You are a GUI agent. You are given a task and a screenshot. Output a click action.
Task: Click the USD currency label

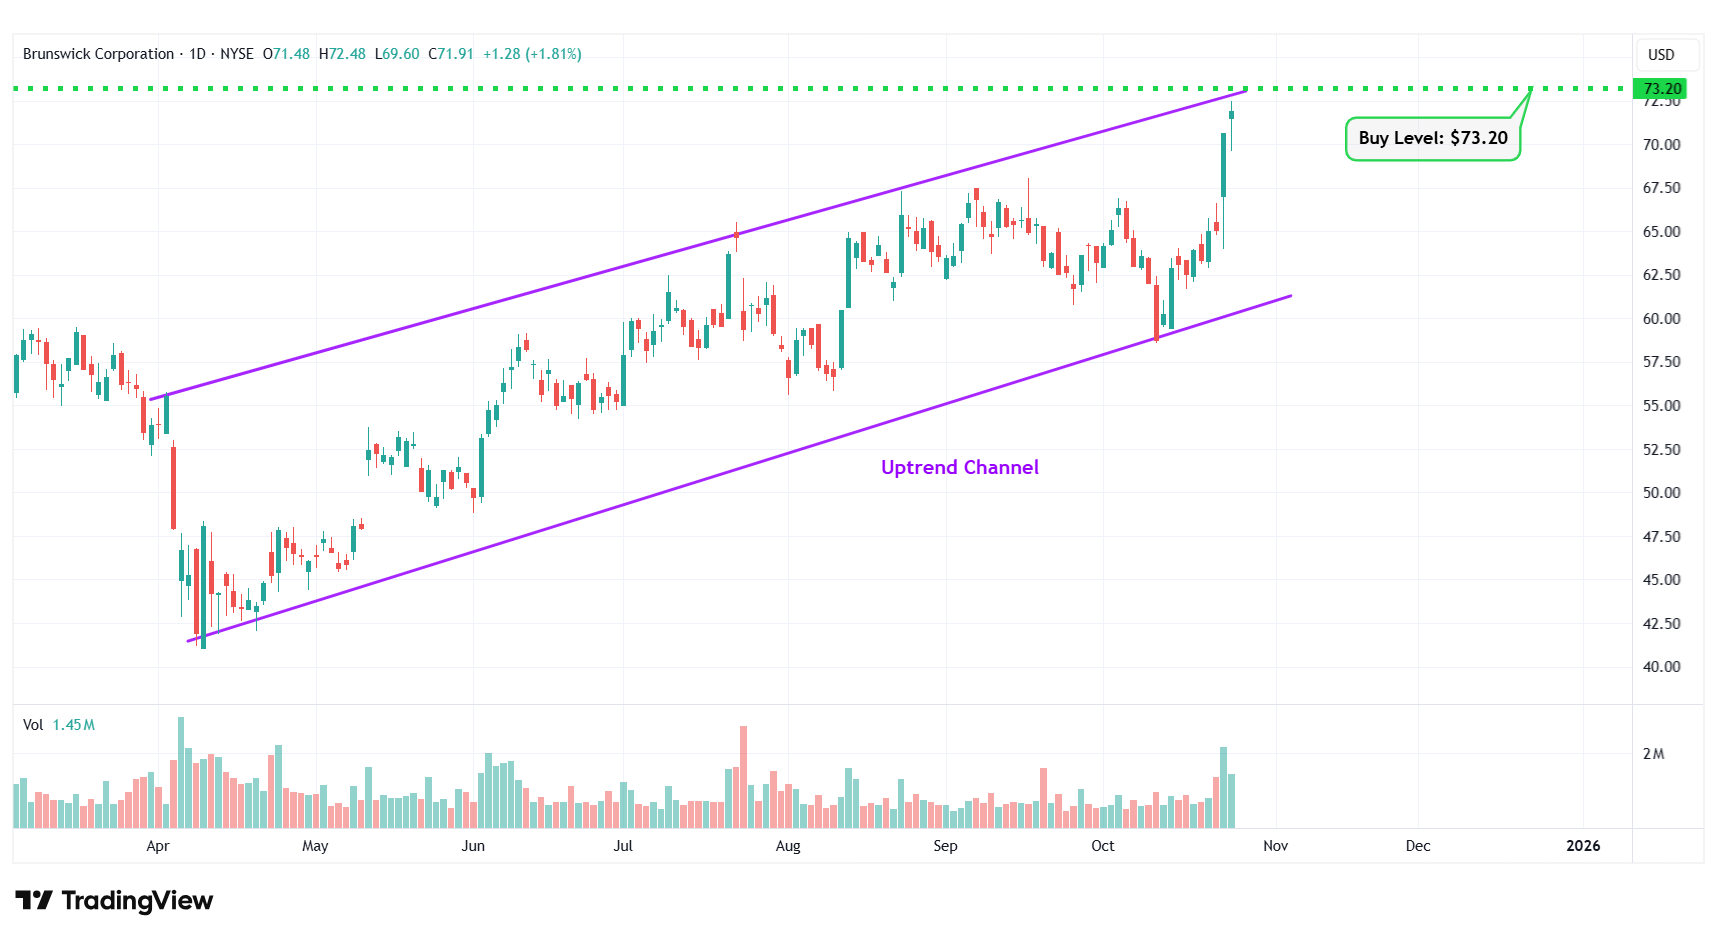click(1660, 55)
